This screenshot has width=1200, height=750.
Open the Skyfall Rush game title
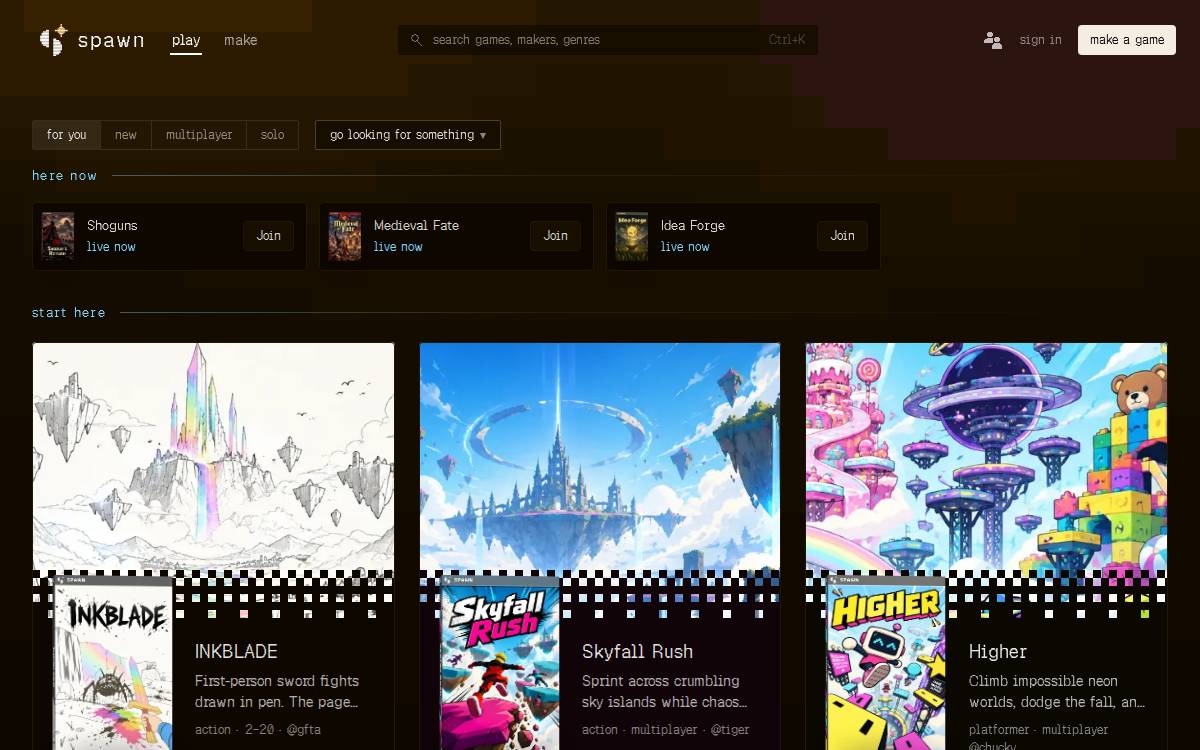tap(637, 652)
